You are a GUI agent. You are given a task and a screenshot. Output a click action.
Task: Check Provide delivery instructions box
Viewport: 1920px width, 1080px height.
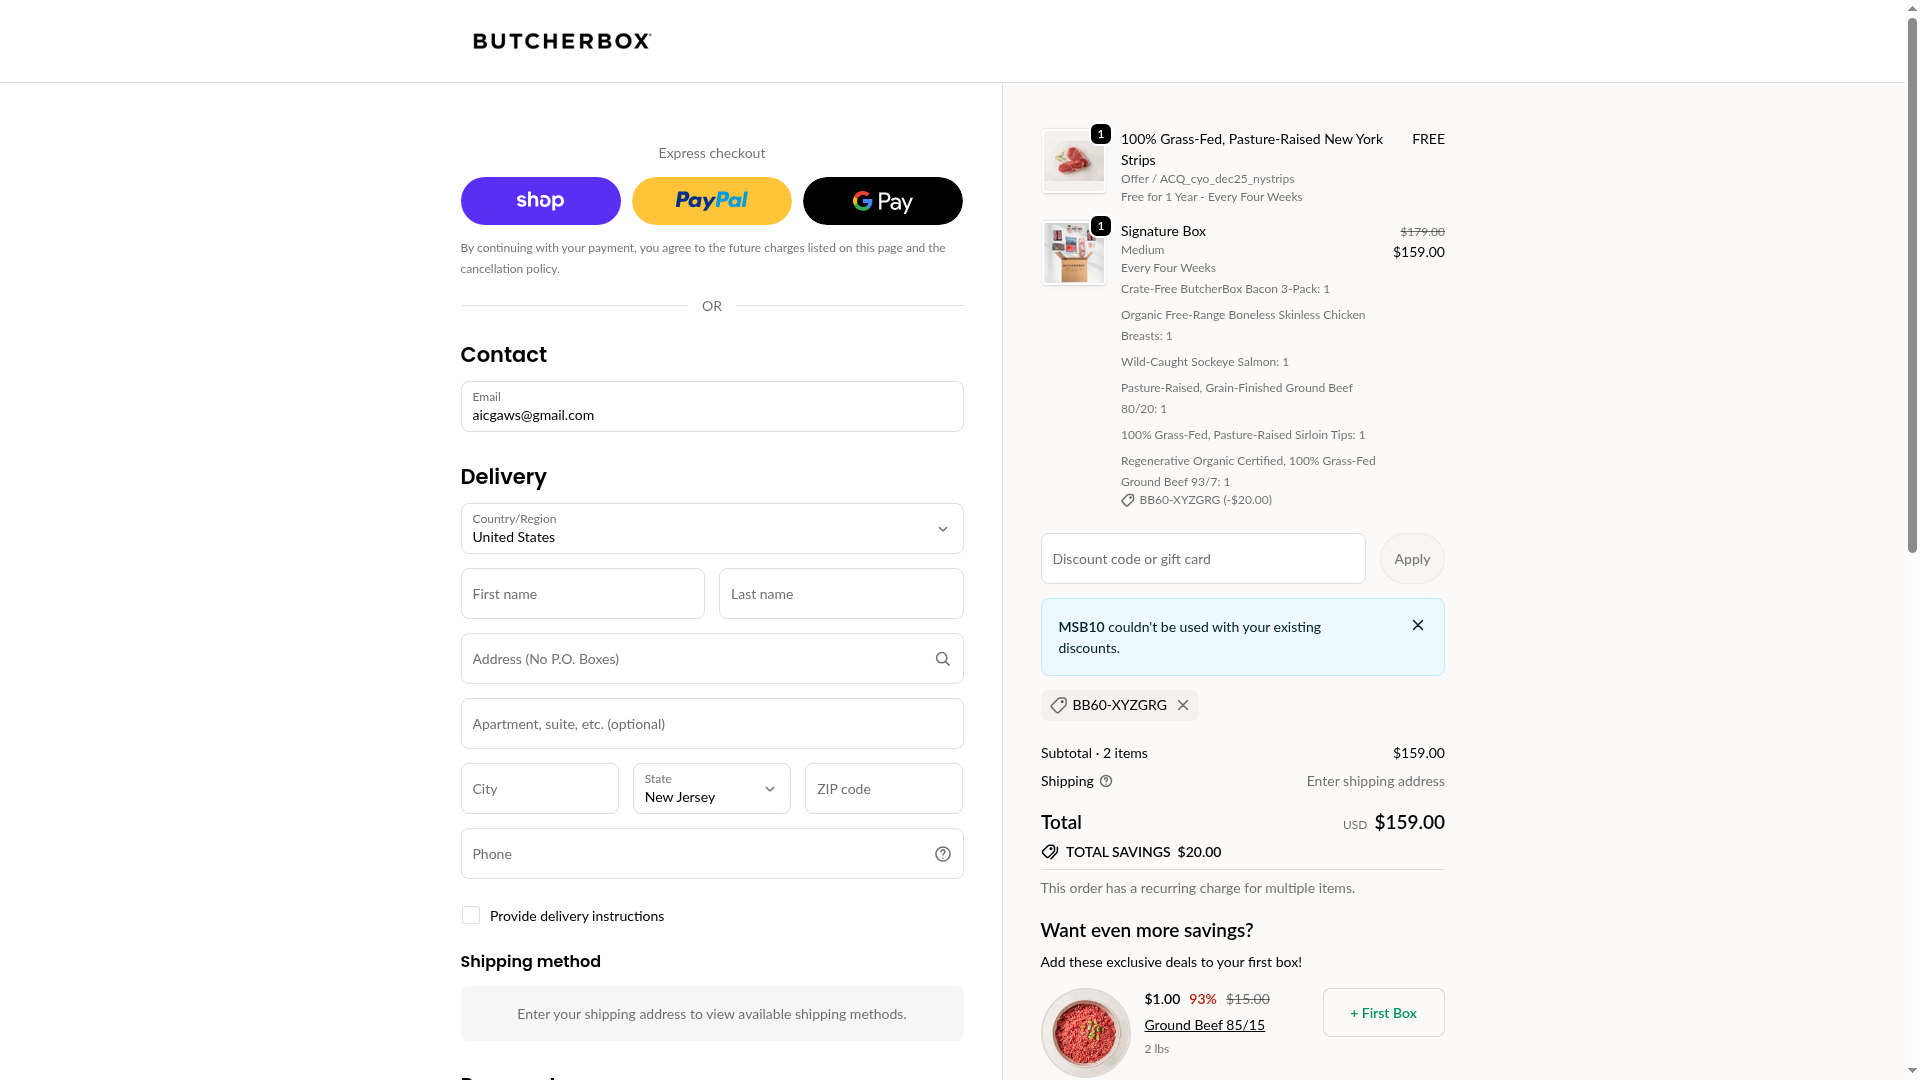coord(471,916)
